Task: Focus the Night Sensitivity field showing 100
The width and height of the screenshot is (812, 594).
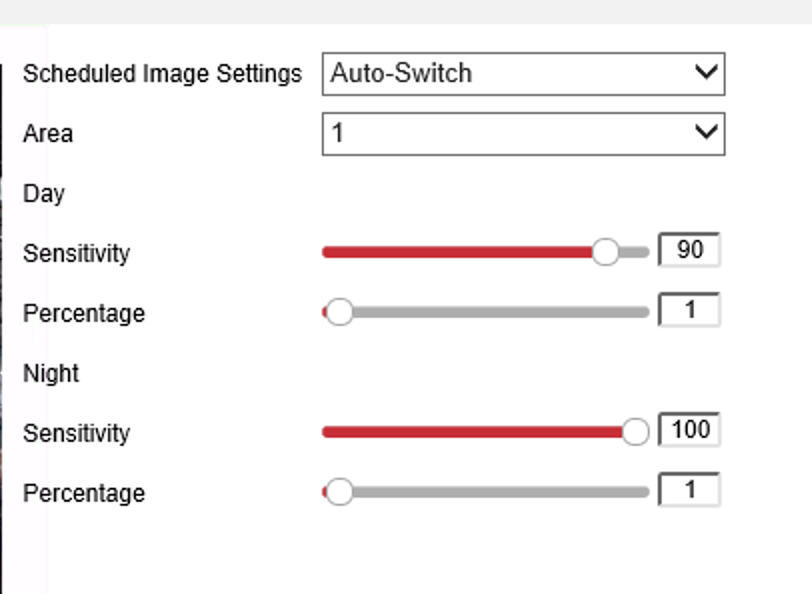Action: pyautogui.click(x=689, y=430)
